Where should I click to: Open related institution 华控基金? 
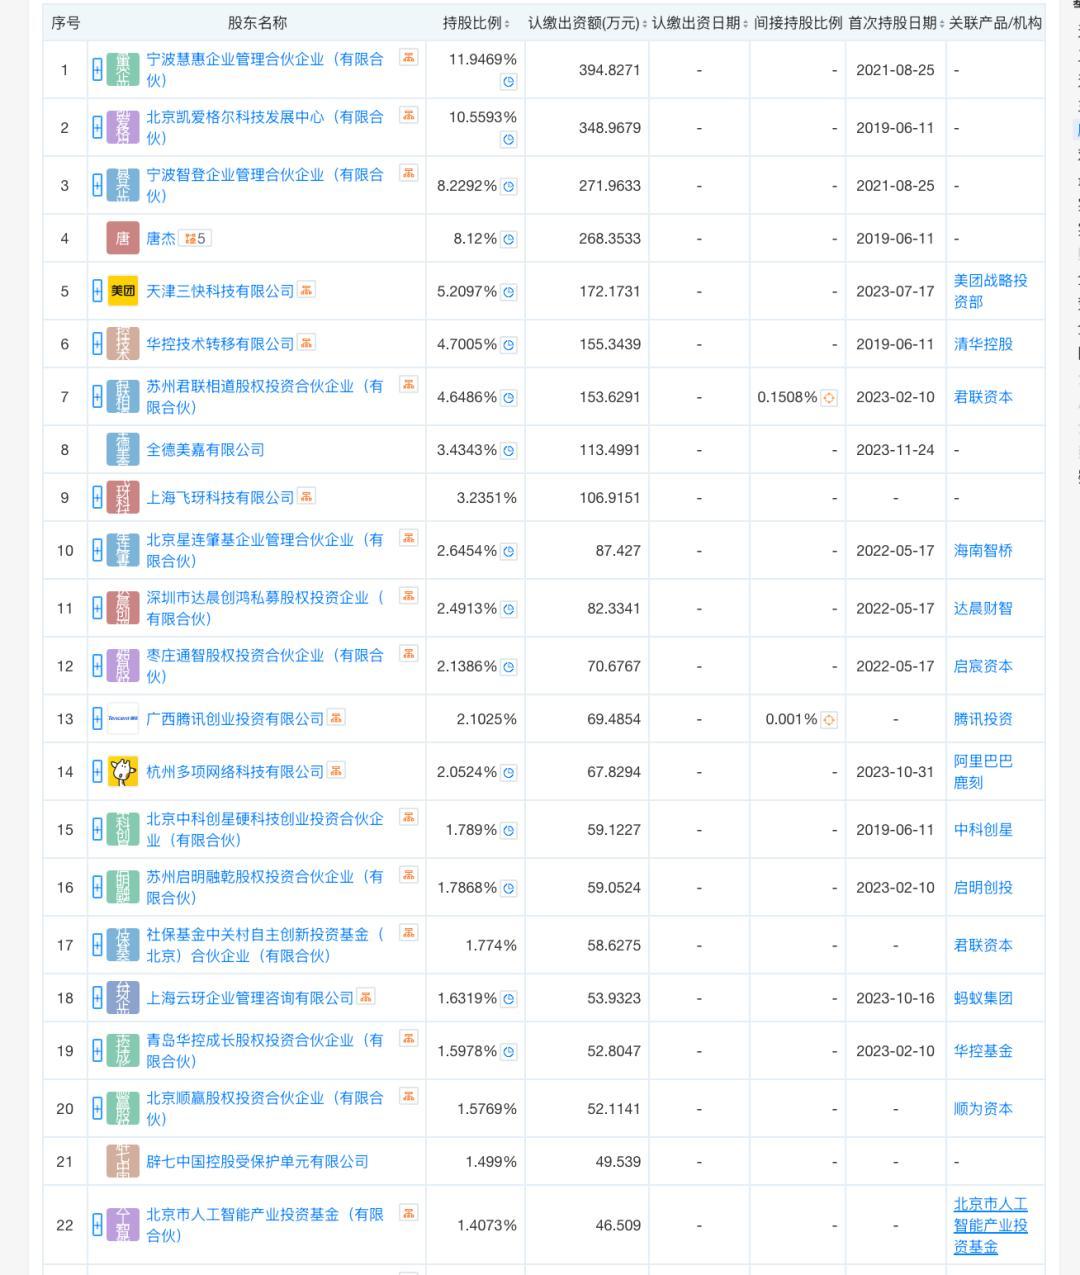[x=983, y=1051]
